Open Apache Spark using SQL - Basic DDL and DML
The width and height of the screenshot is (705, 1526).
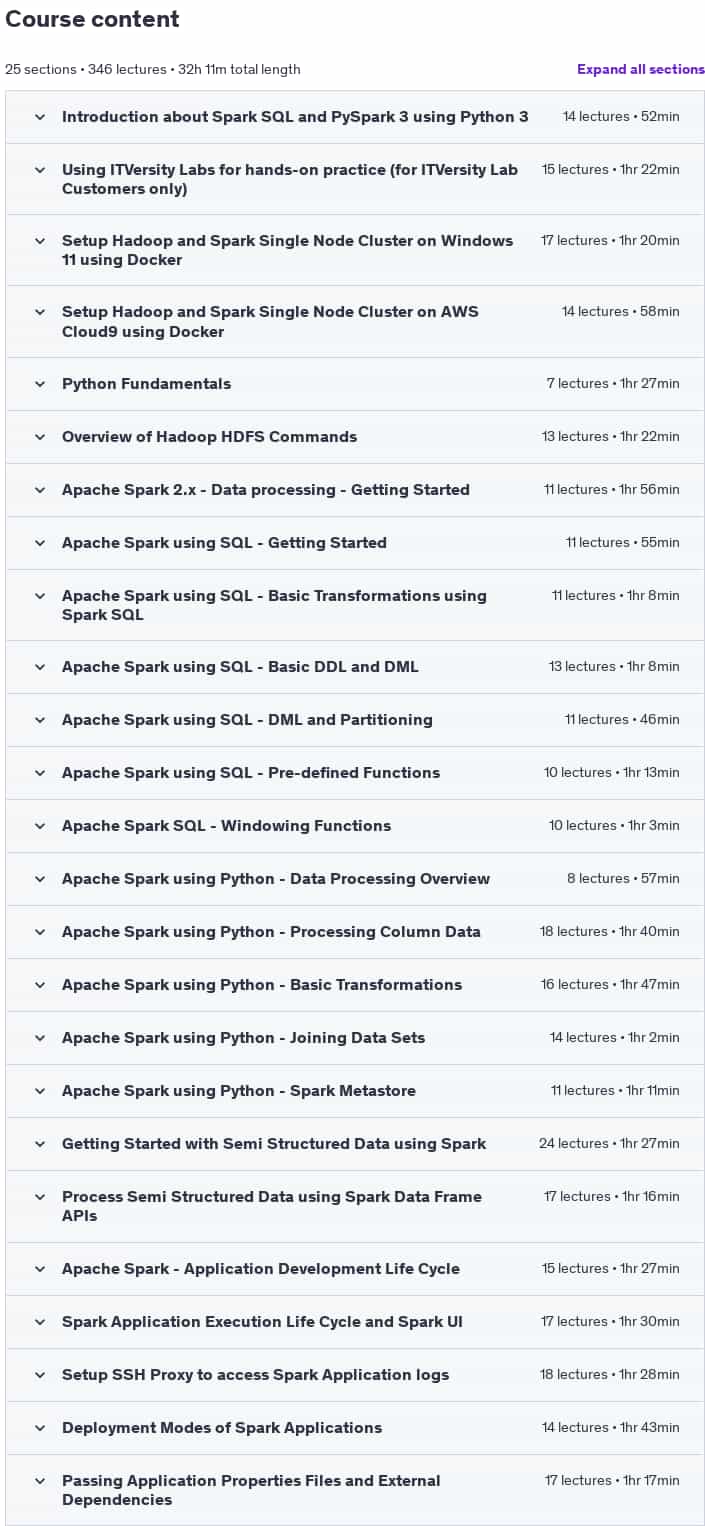point(240,667)
